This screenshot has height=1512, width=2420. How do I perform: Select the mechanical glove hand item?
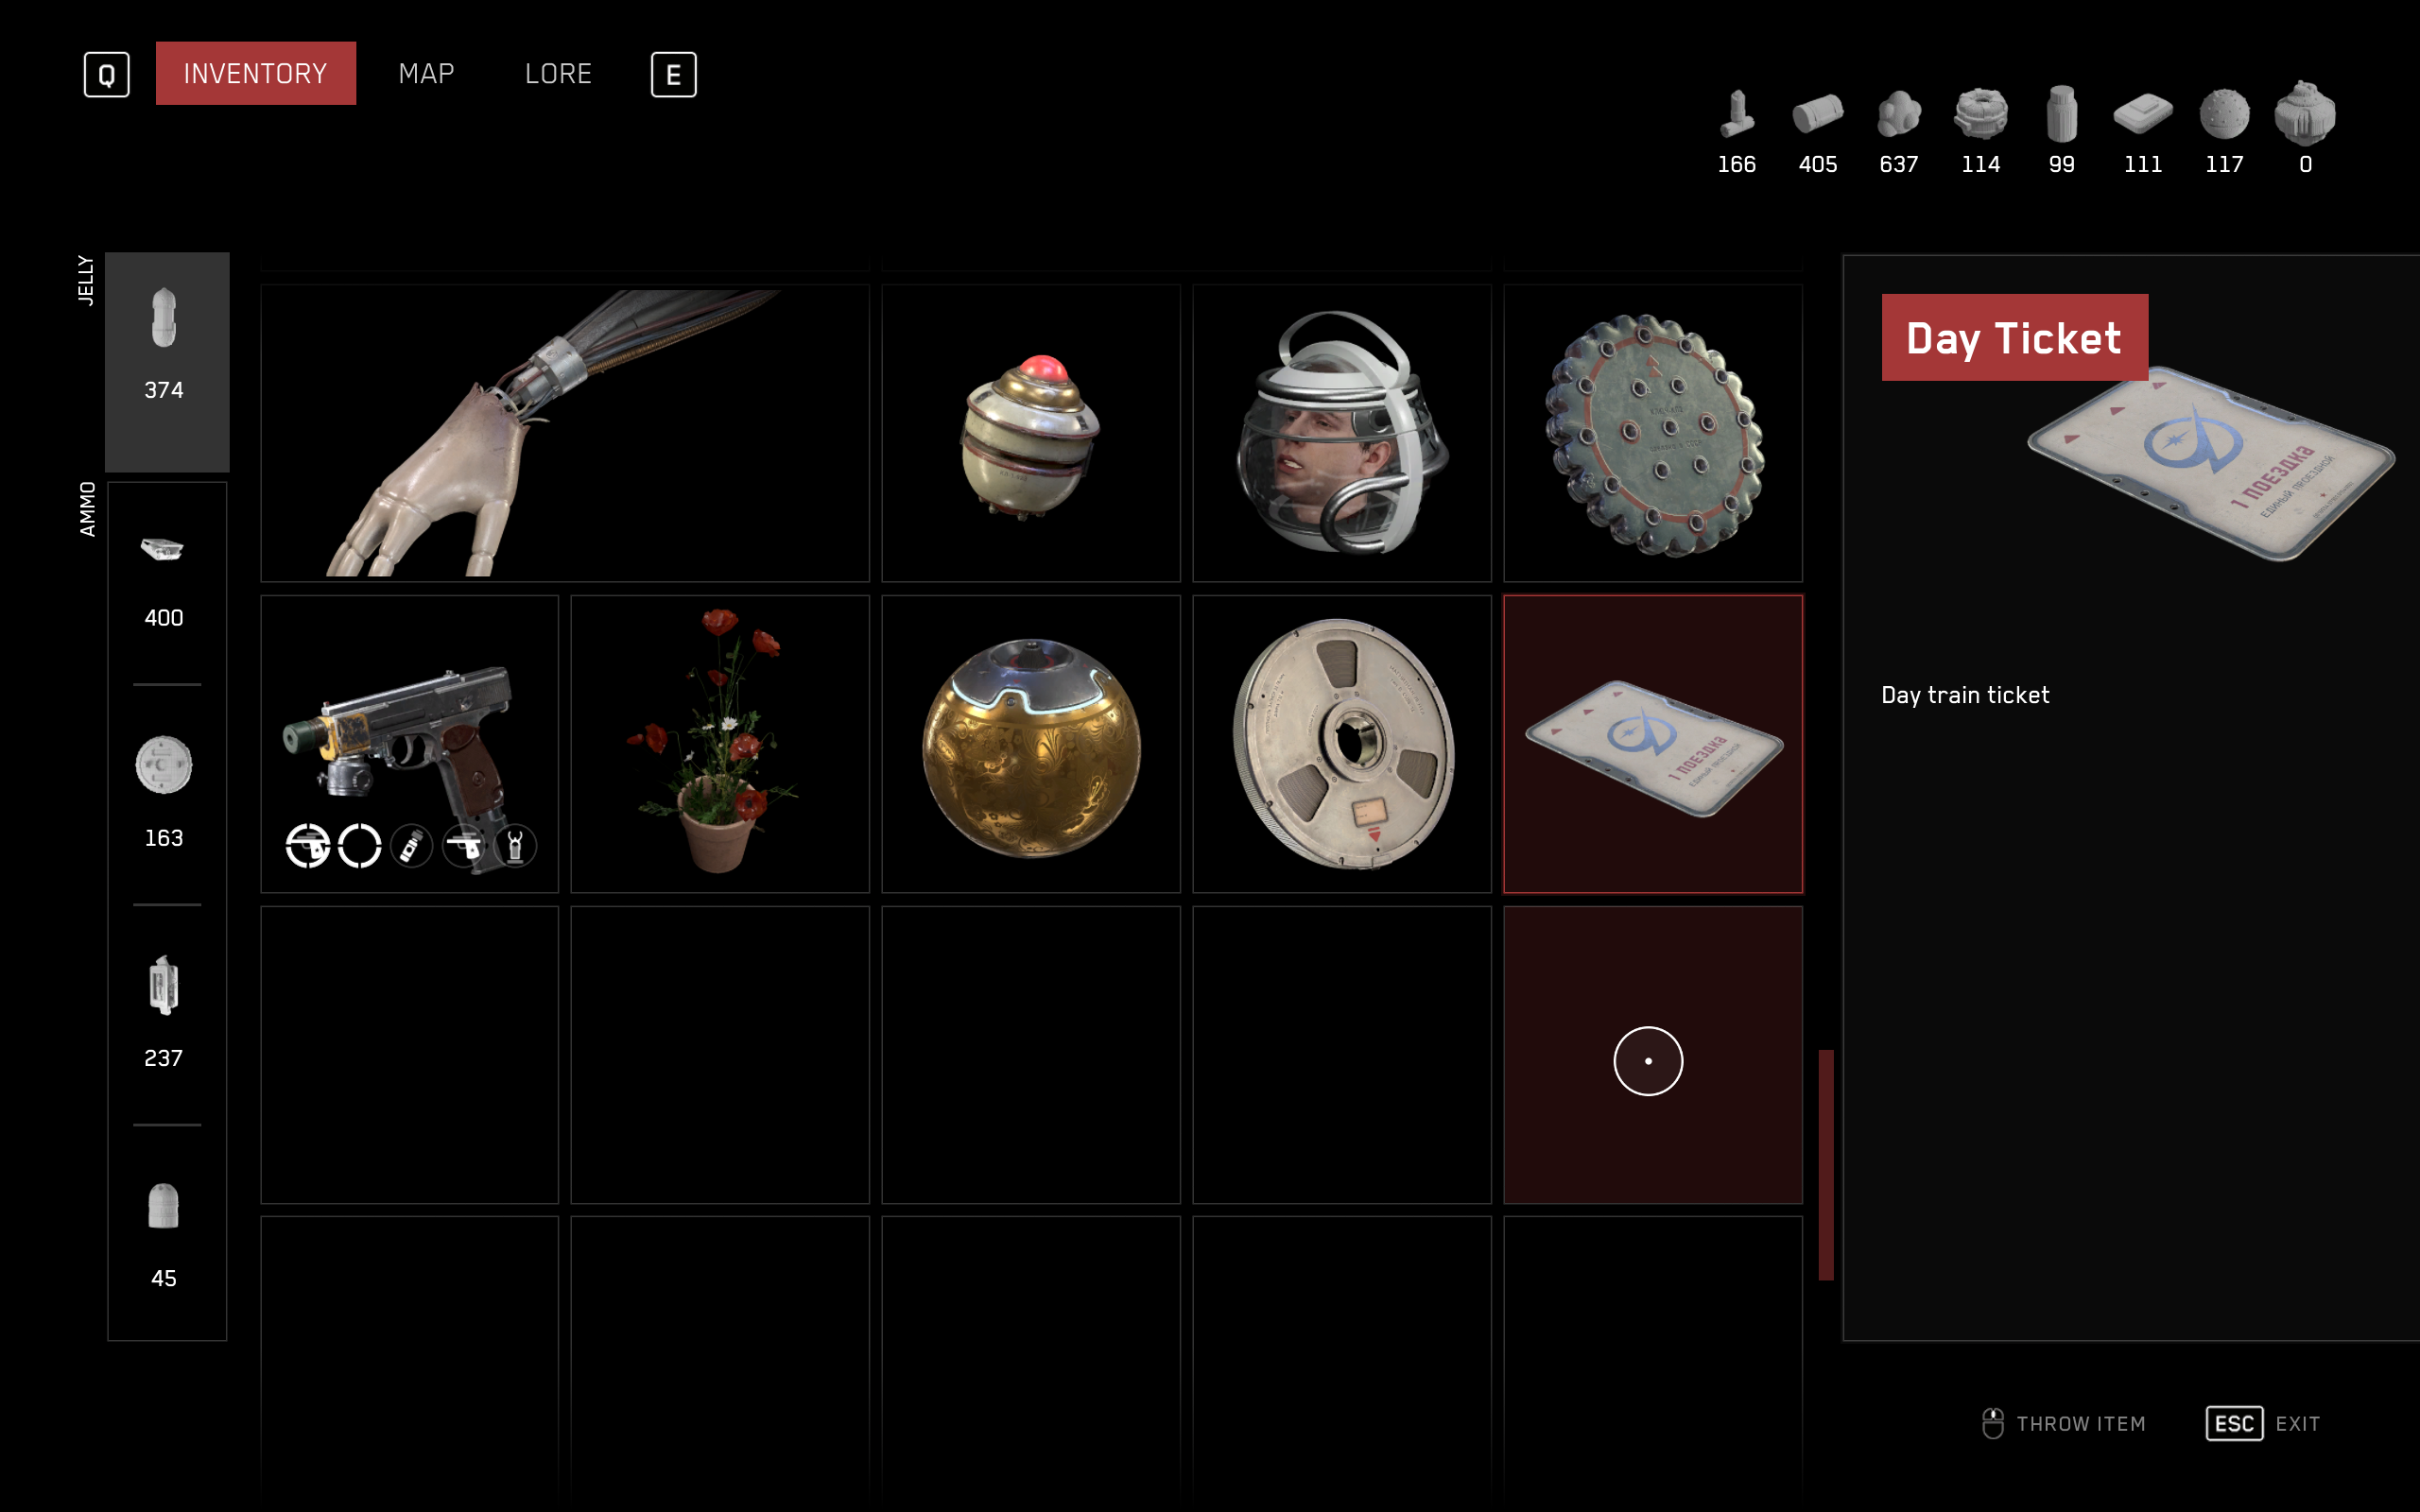click(565, 433)
